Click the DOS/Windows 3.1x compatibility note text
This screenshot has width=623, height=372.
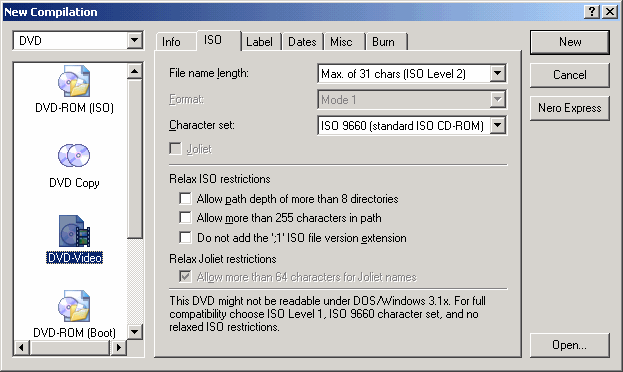click(x=328, y=314)
